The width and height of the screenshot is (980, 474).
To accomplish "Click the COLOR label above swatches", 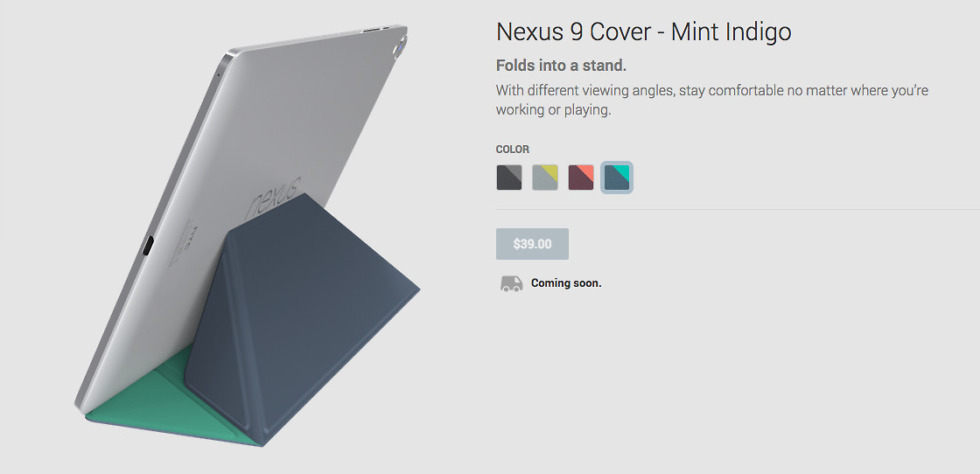I will (x=512, y=149).
